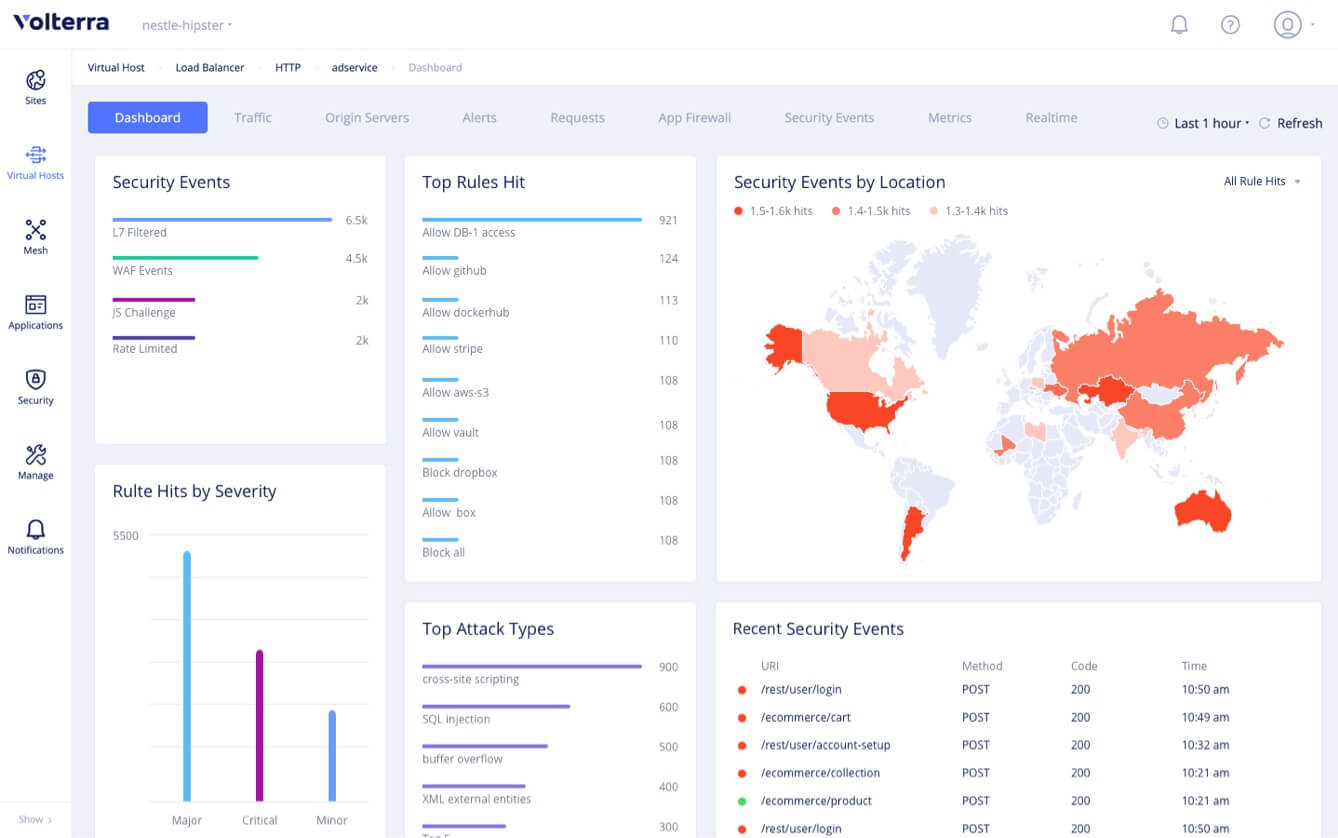Expand the sidebar with Show
Screen dimensions: 1338x838
point(35,820)
